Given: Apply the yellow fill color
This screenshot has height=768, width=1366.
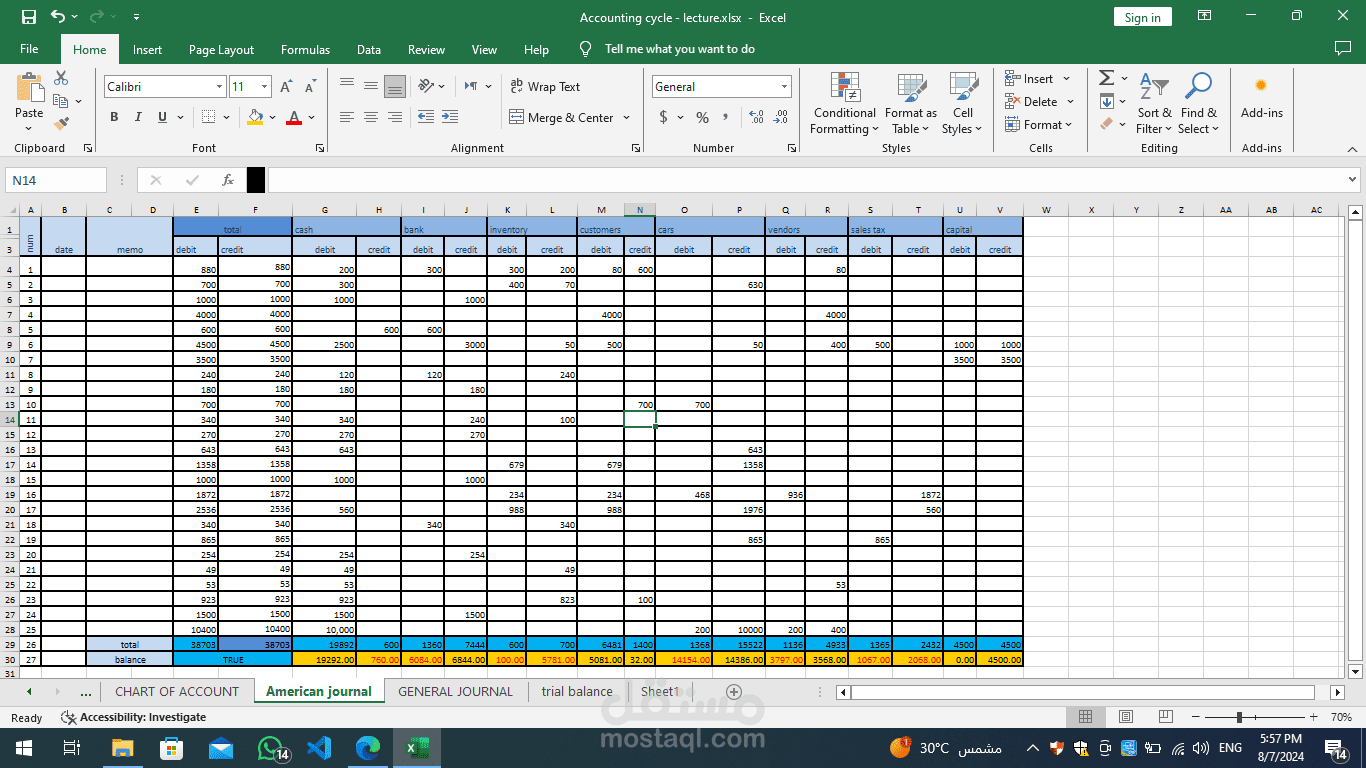Looking at the screenshot, I should (255, 117).
